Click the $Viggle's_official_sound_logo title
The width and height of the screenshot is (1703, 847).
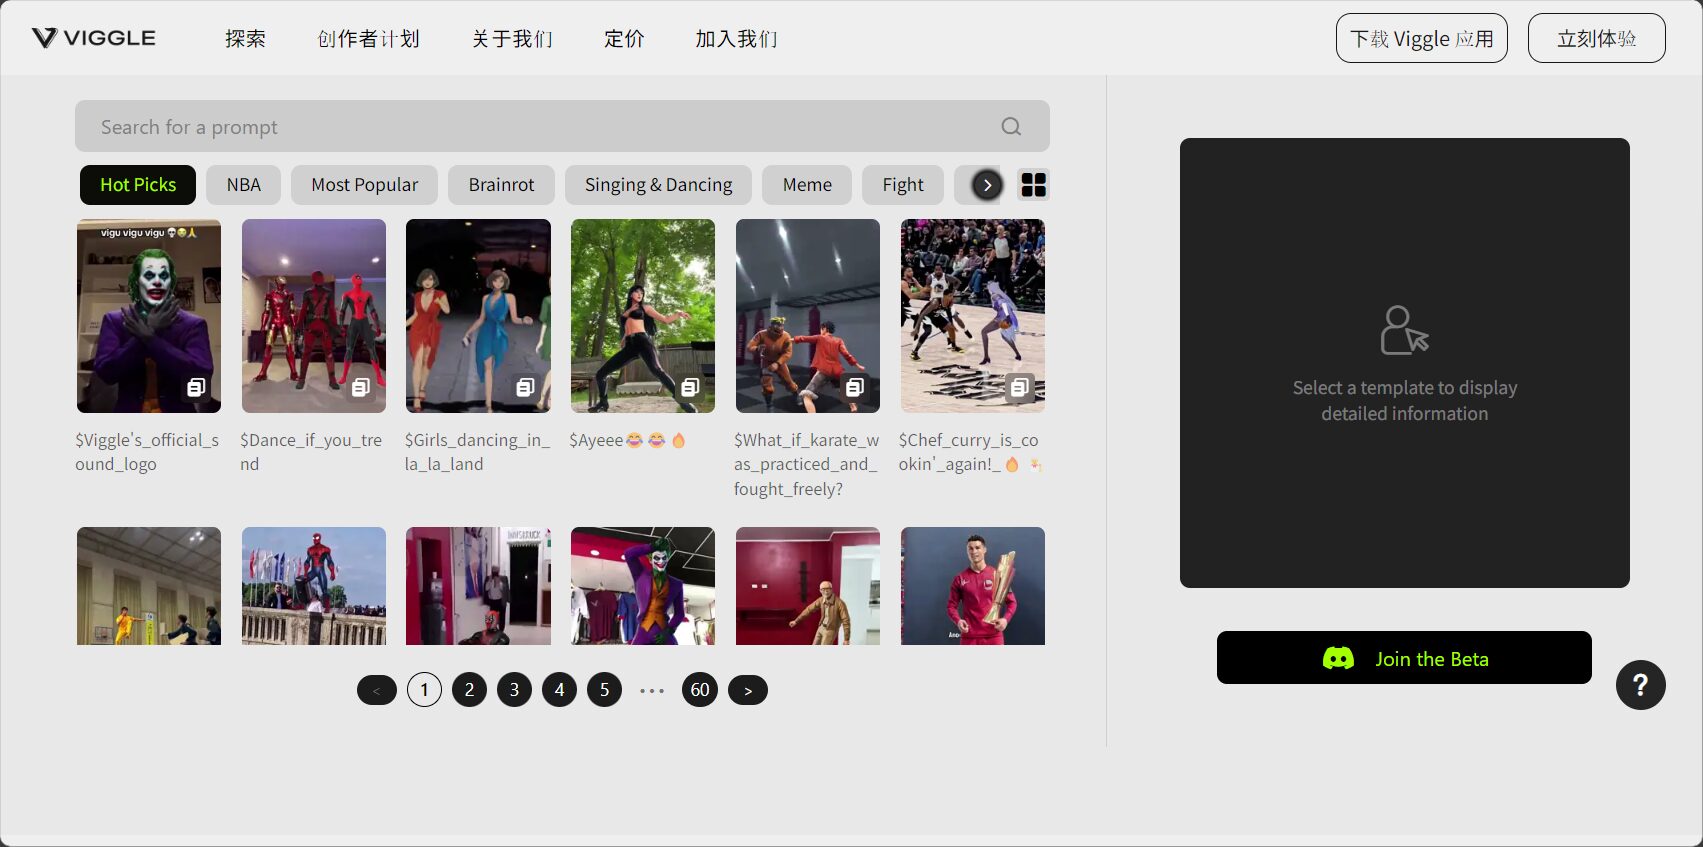[x=147, y=452]
